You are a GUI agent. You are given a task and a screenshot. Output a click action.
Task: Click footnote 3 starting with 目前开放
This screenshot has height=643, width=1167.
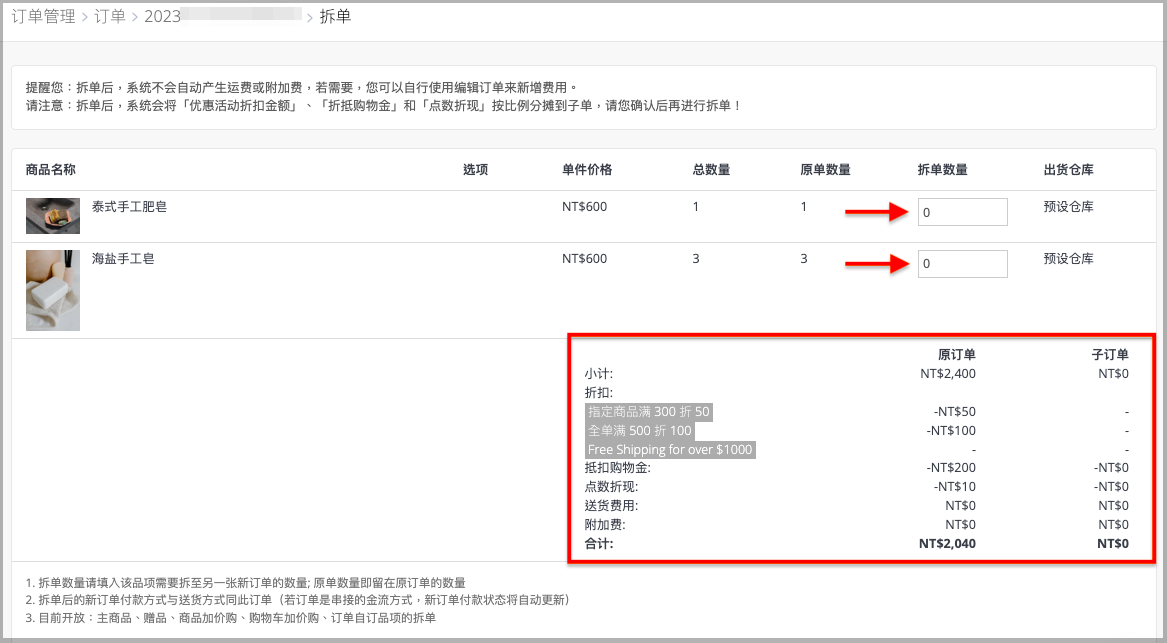[x=231, y=618]
